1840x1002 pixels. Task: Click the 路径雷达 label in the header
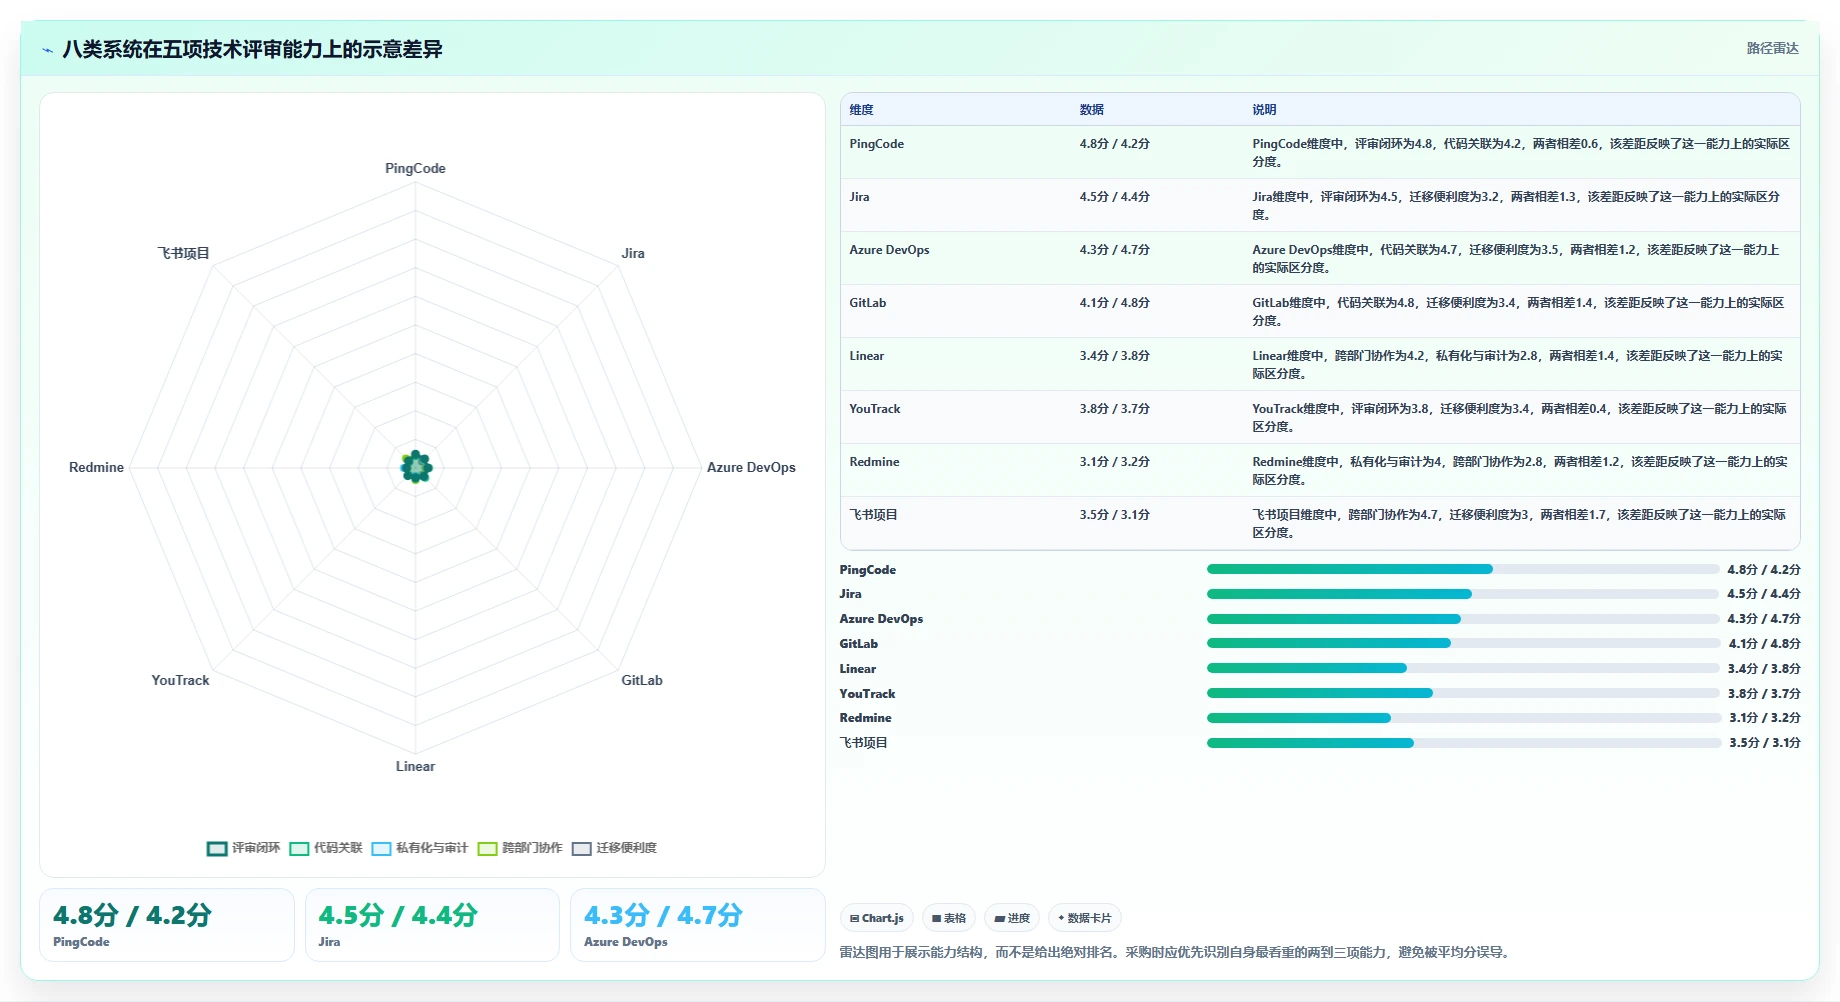click(1772, 48)
